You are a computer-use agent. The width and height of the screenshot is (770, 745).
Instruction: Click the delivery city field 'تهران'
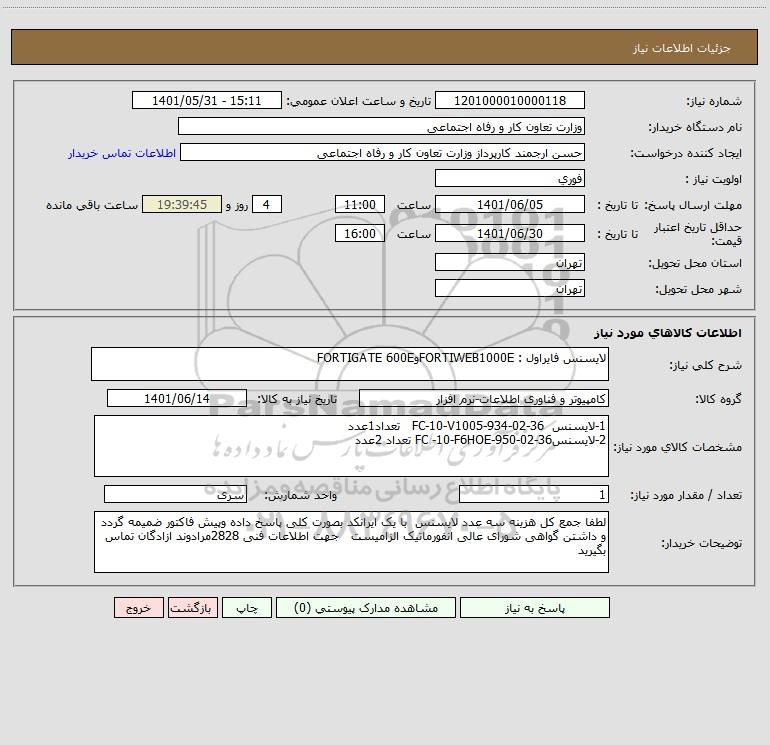coord(510,288)
